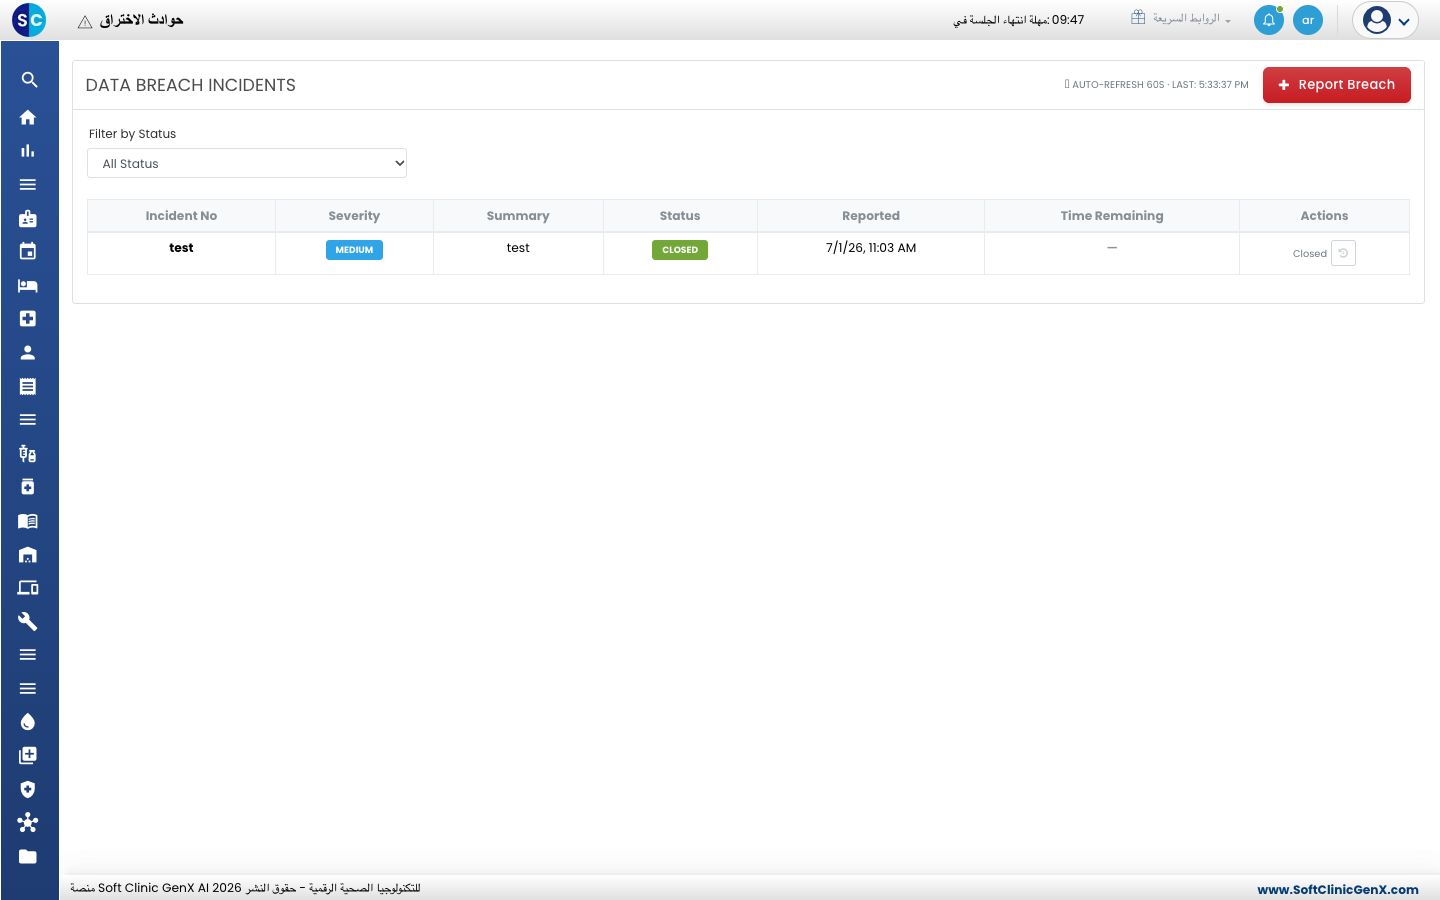Open the network hub icon in sidebar
Image resolution: width=1440 pixels, height=900 pixels.
point(28,823)
